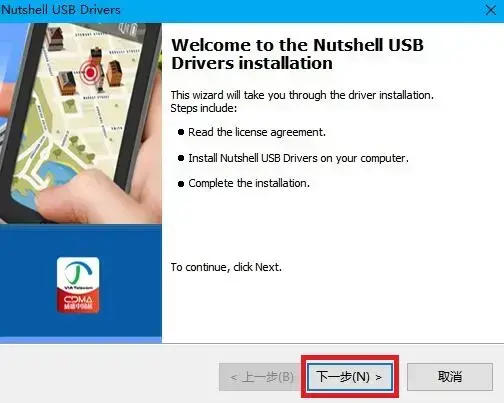Click the Welcome to the Nutshell heading
504x403 pixels.
(297, 54)
